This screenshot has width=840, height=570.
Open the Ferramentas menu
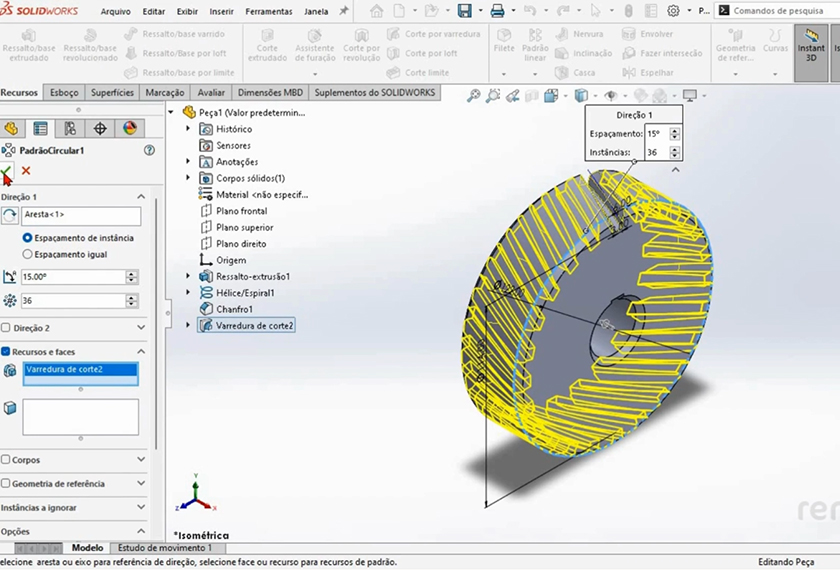pos(268,12)
